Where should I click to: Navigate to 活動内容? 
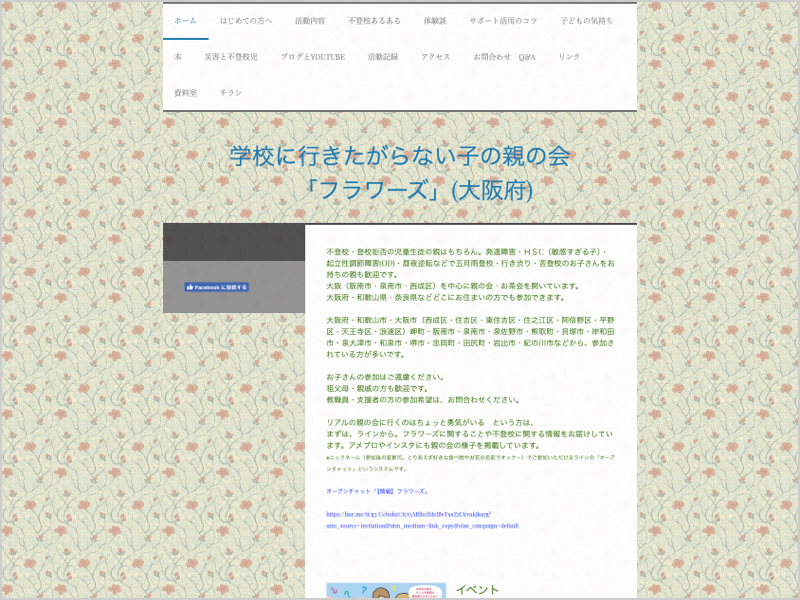coord(310,21)
